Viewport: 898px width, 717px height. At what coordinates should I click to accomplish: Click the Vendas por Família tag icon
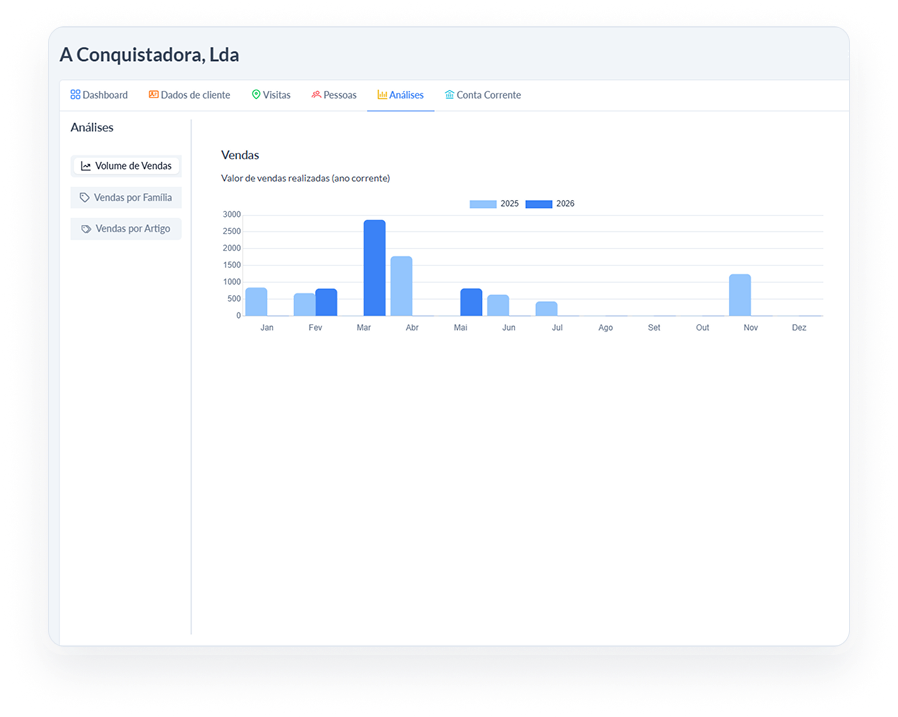[85, 198]
